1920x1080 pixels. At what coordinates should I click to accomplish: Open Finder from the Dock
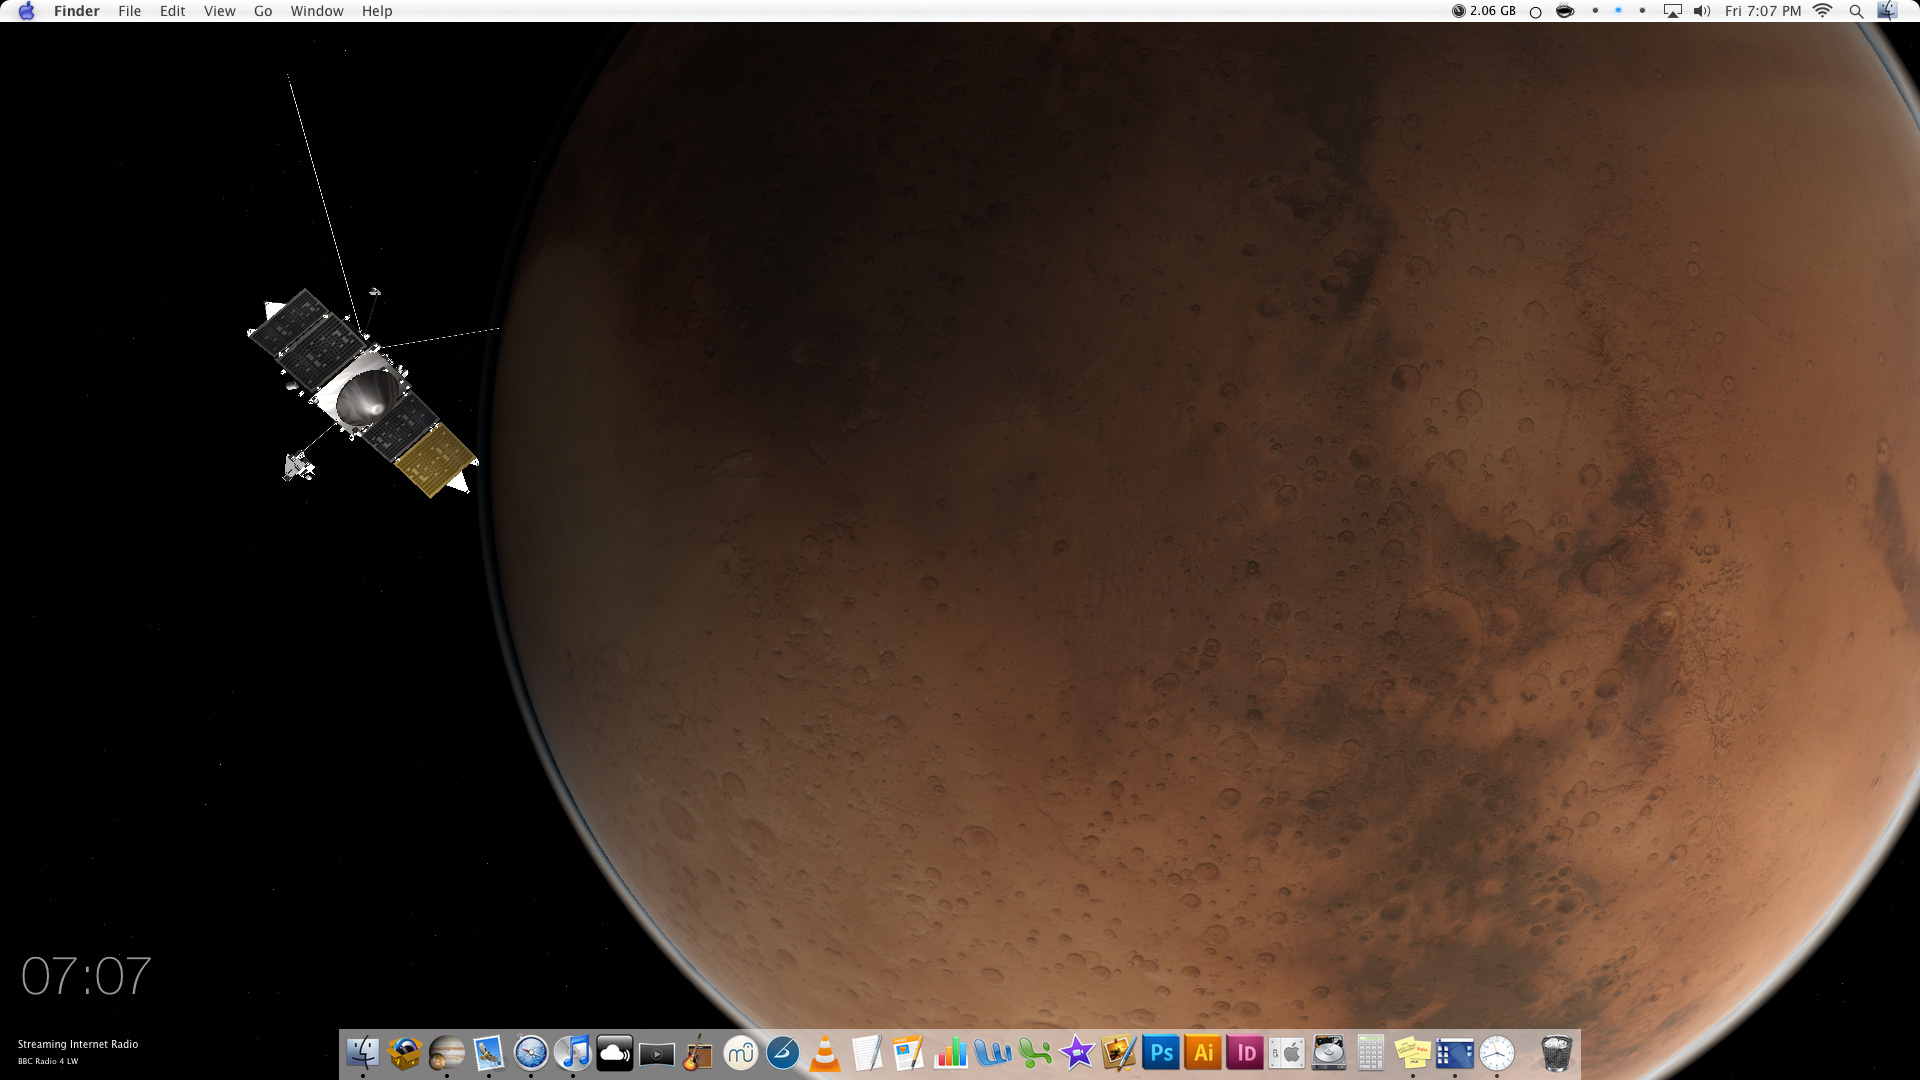click(363, 1053)
